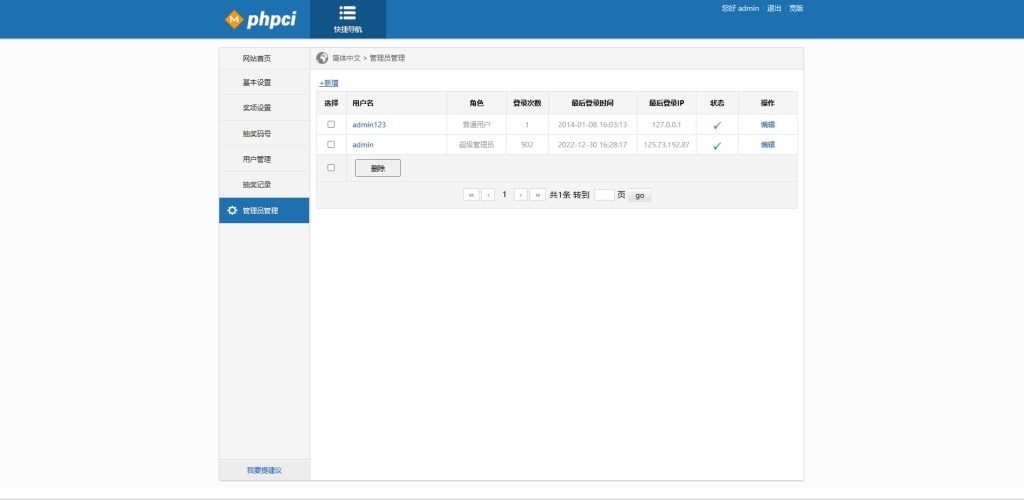Toggle status checkmark for admin123
The height and width of the screenshot is (500, 1024).
pyautogui.click(x=717, y=125)
